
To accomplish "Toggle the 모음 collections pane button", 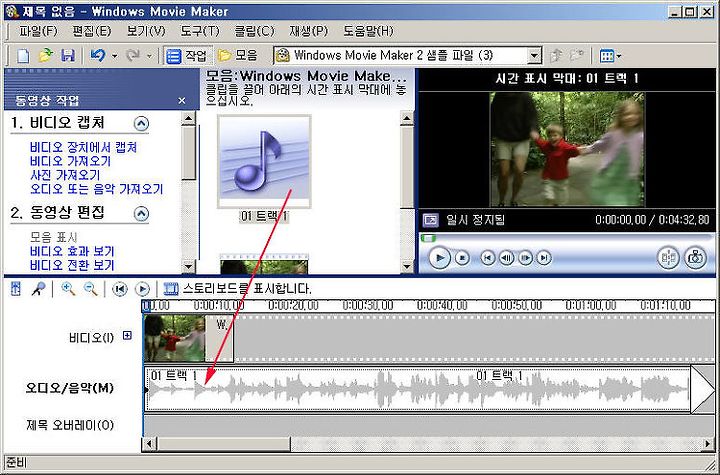I will point(238,56).
